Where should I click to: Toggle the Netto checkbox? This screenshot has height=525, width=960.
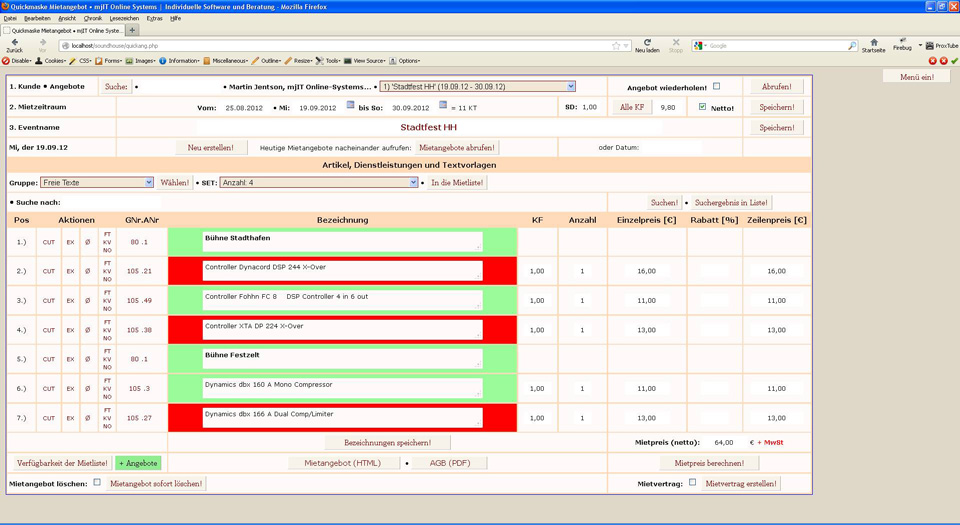pos(702,106)
